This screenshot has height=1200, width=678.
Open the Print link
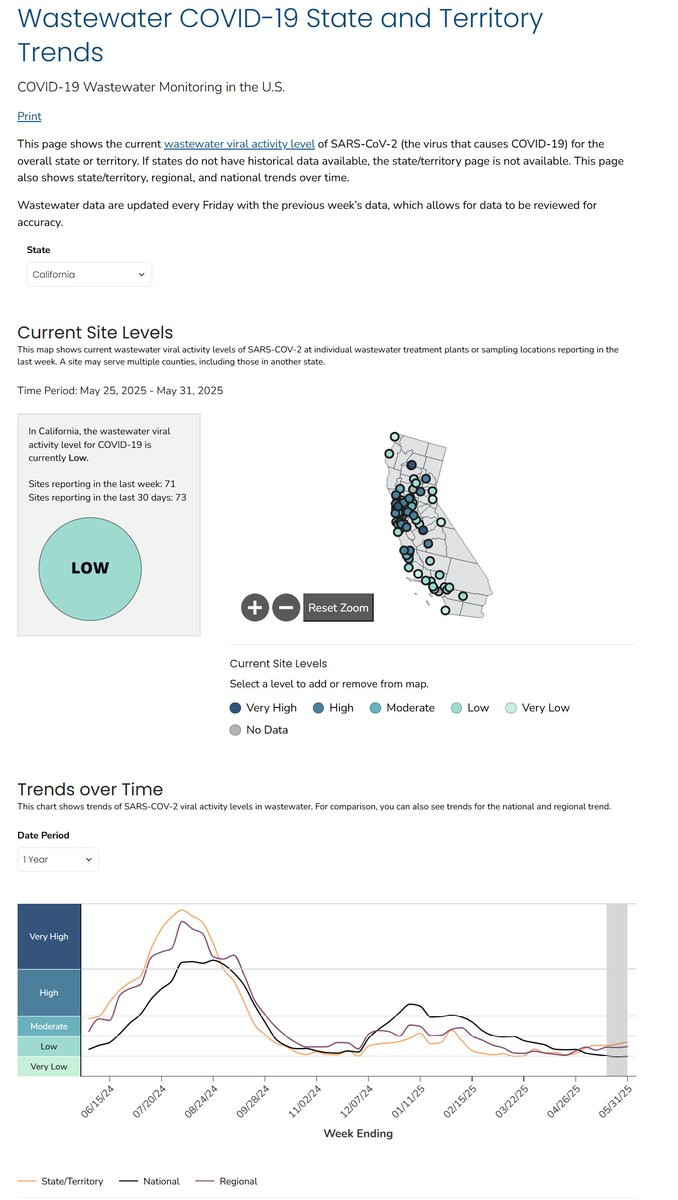click(29, 116)
